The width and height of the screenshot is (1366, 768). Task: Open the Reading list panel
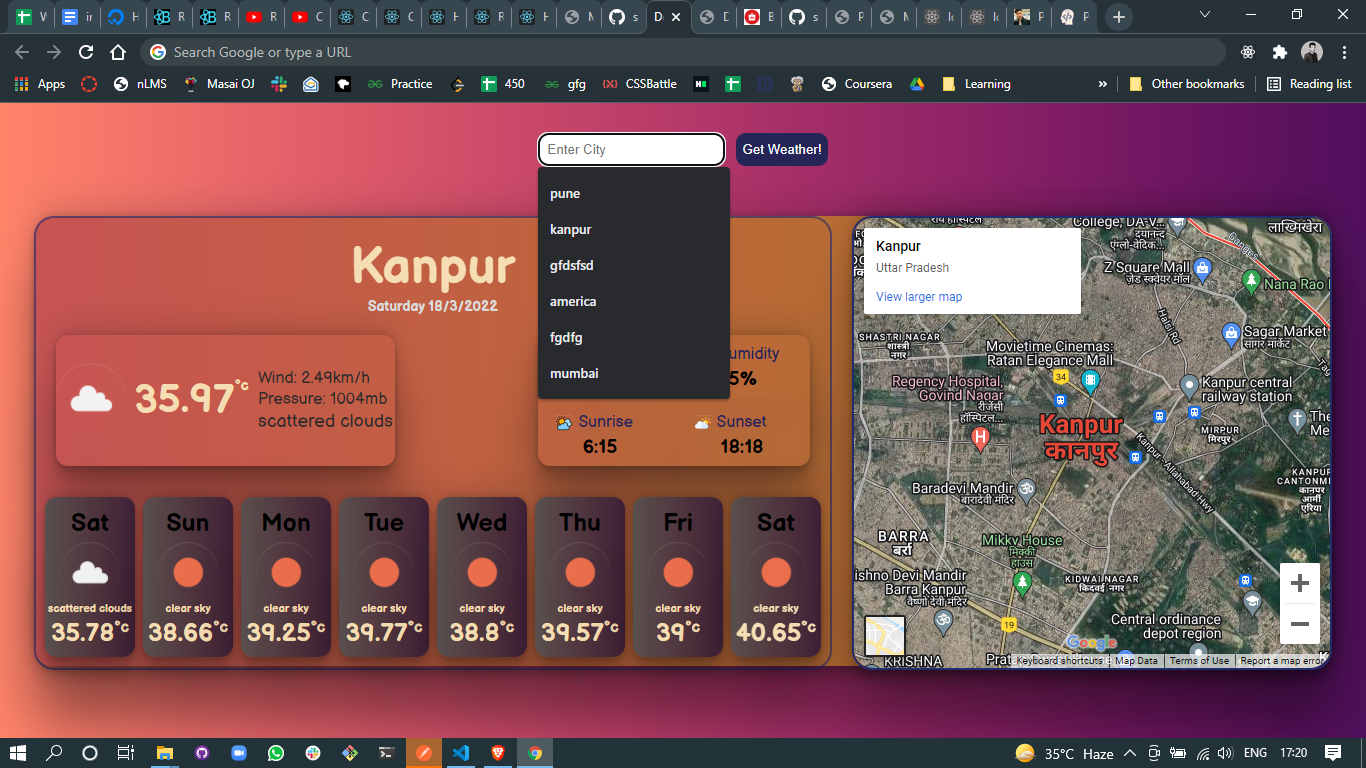click(1309, 84)
